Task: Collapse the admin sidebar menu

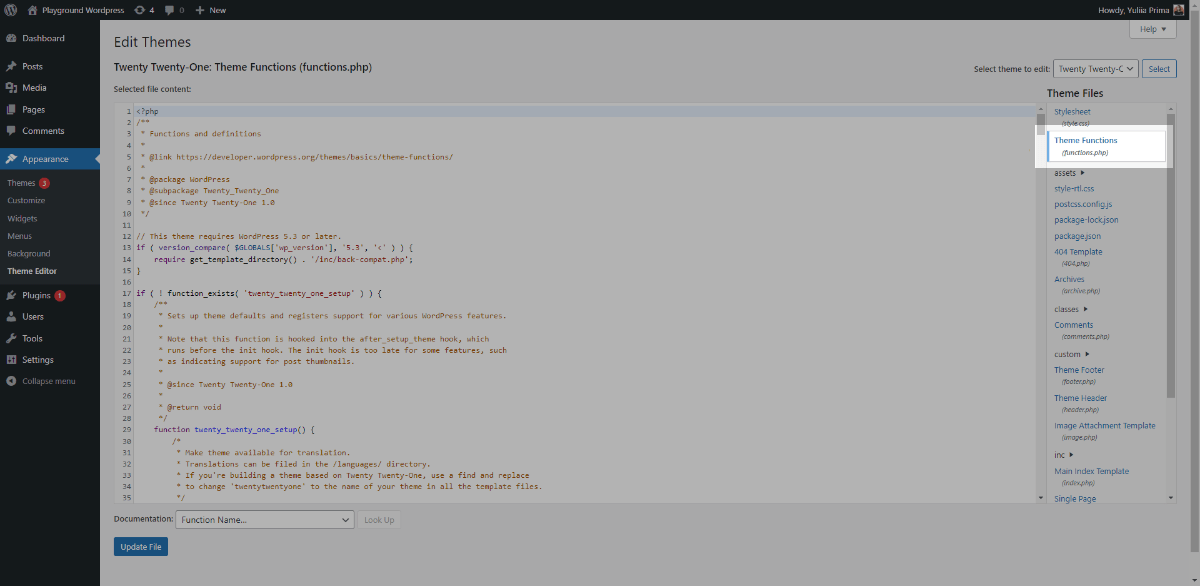Action: click(x=48, y=381)
